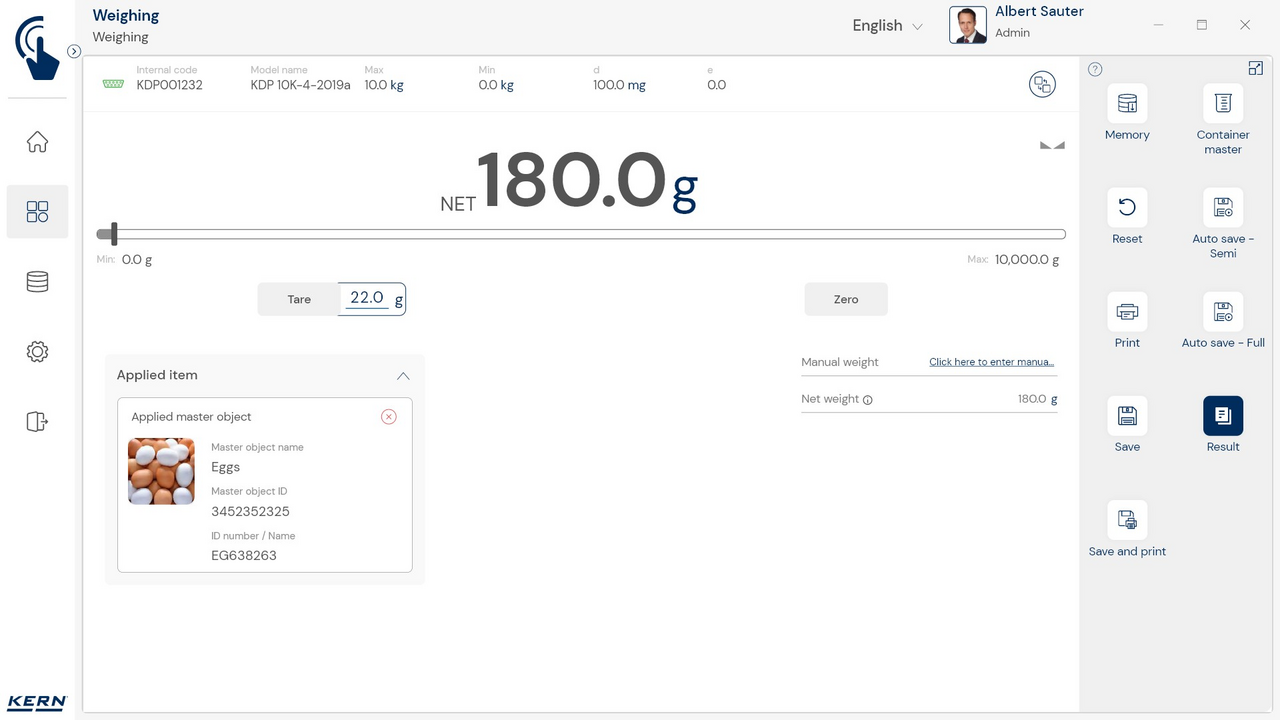Viewport: 1280px width, 720px height.
Task: Expand the left sidebar navigation
Action: tap(74, 51)
